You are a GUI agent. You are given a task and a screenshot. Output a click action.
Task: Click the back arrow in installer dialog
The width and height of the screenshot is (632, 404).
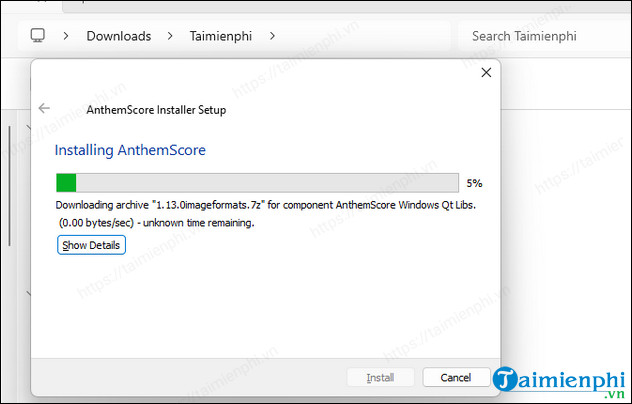click(44, 109)
